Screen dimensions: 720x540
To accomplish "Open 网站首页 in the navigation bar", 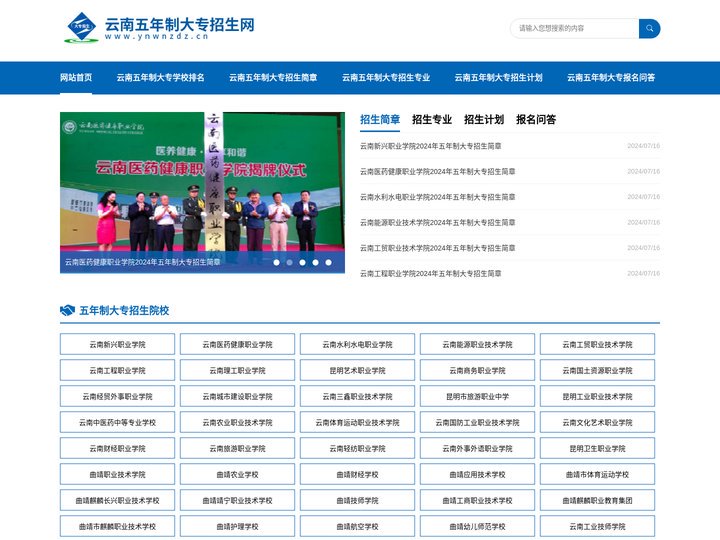I will [76, 78].
